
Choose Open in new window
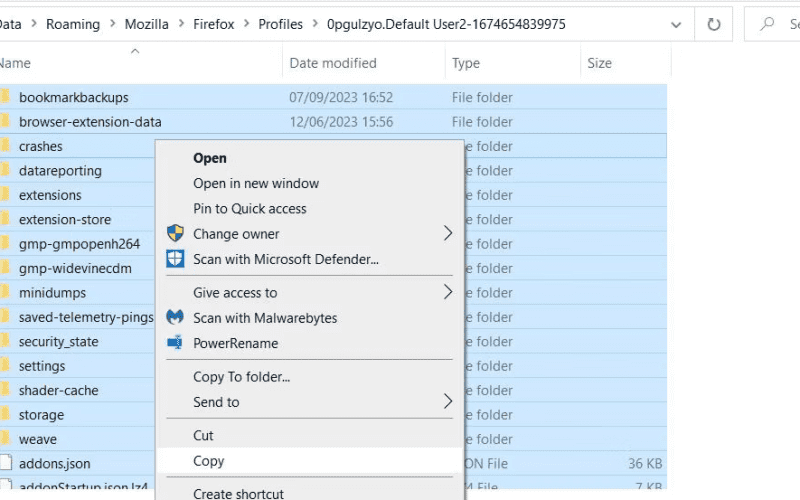click(x=256, y=183)
